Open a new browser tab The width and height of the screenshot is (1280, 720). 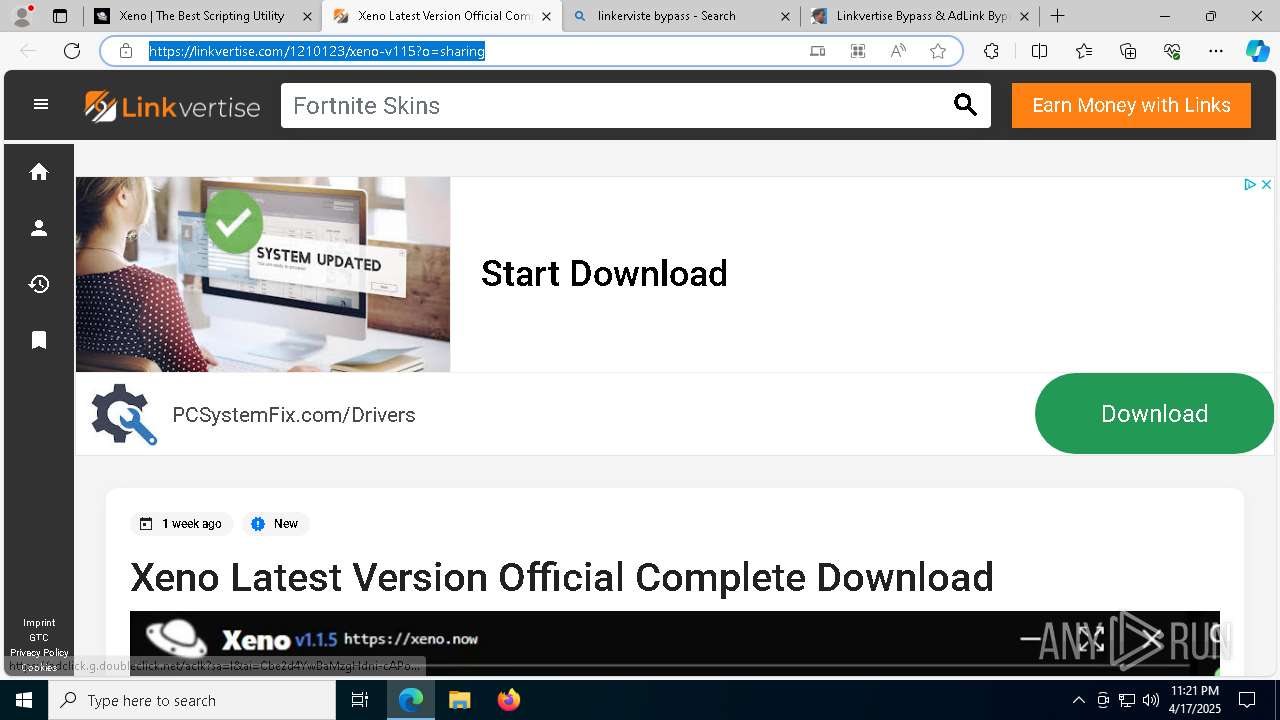[x=1058, y=16]
